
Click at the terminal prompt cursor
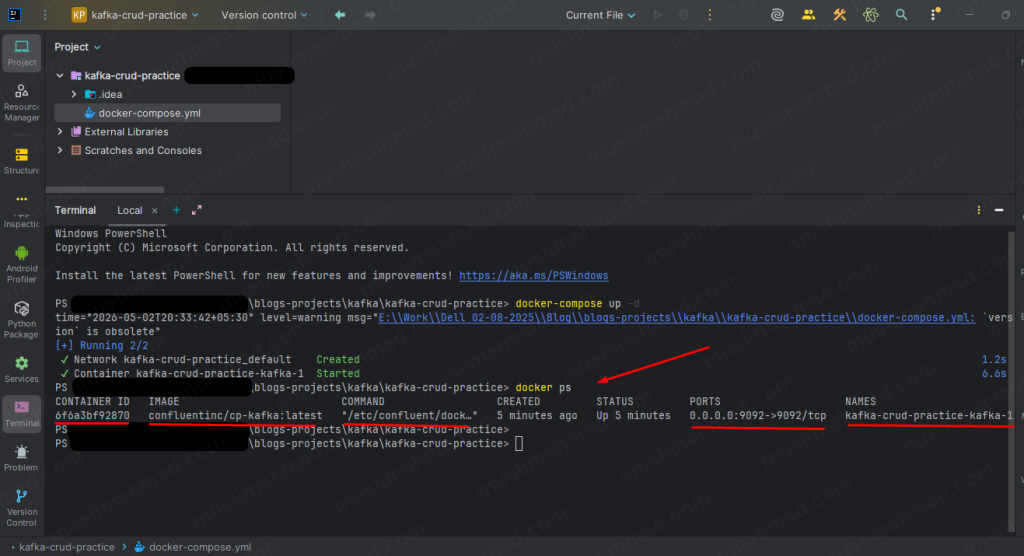519,444
